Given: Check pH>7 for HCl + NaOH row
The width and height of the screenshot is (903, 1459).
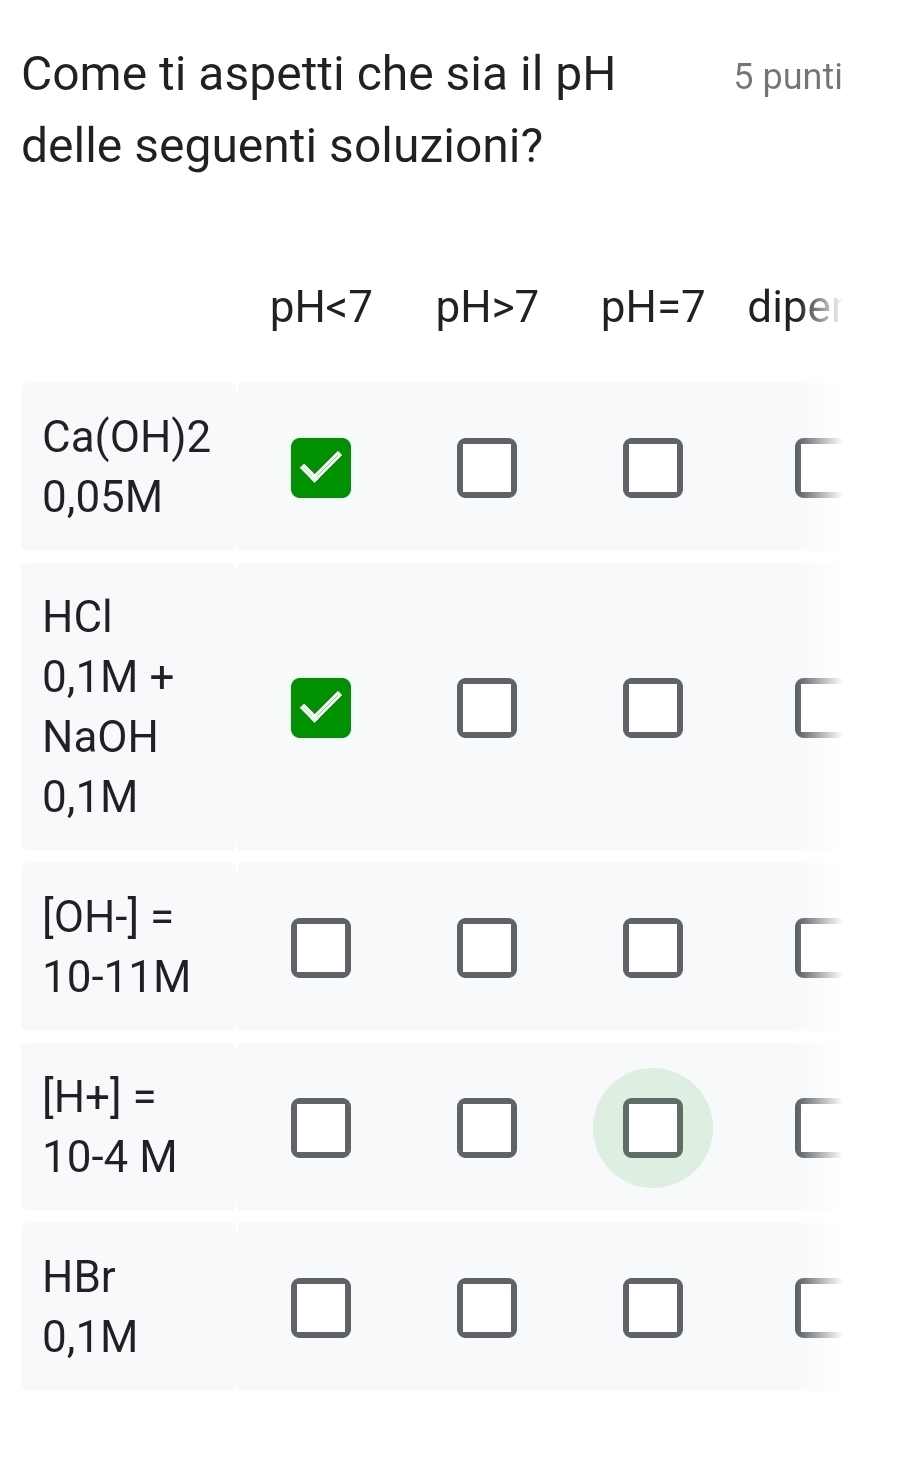Looking at the screenshot, I should coord(487,708).
